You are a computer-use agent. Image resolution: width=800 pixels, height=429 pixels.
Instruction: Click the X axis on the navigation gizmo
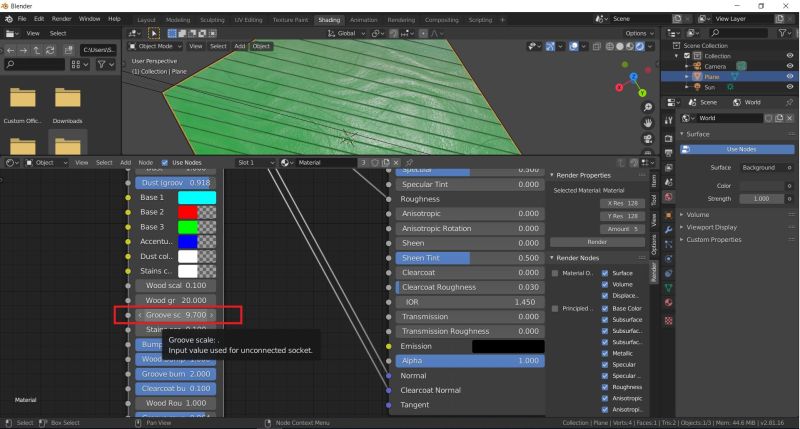619,87
